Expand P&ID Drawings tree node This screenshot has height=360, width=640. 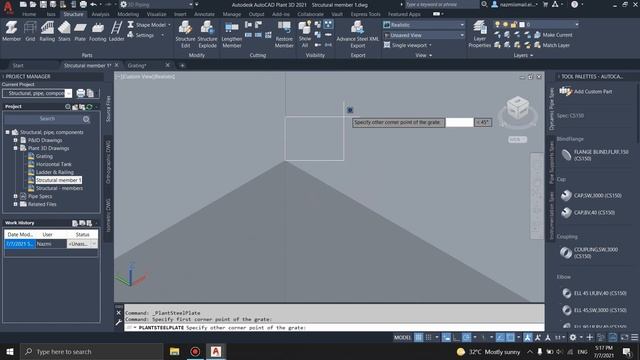pos(16,140)
